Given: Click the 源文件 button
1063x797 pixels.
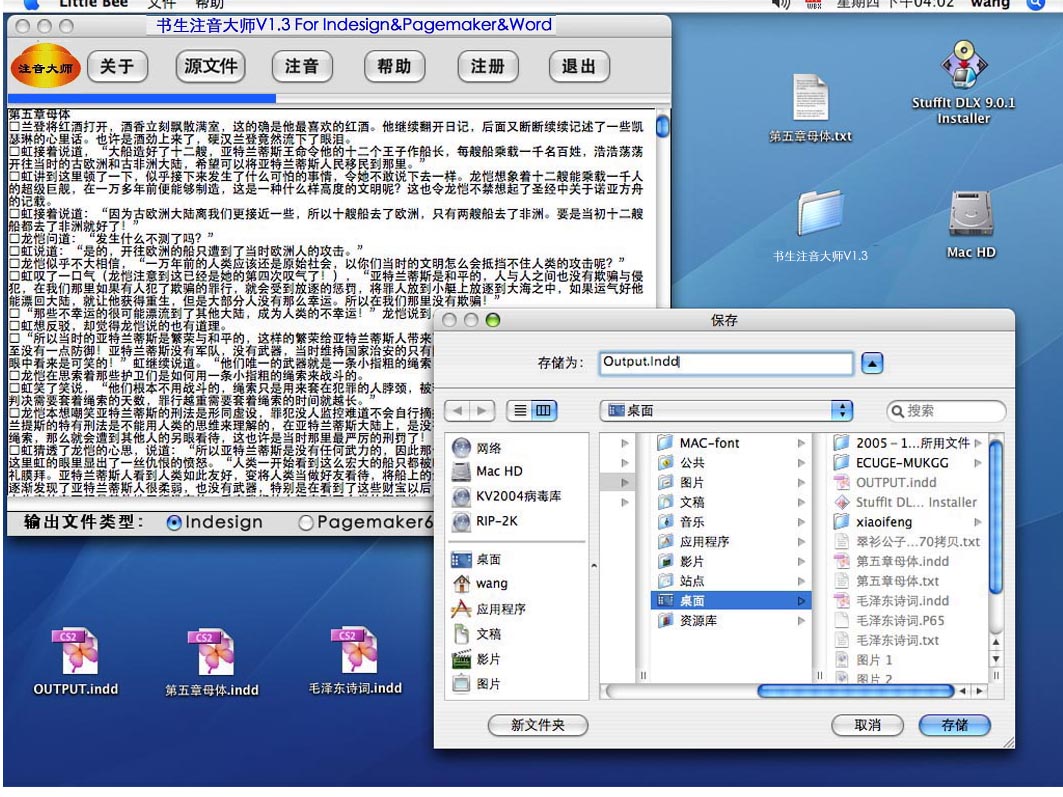Looking at the screenshot, I should coord(211,67).
